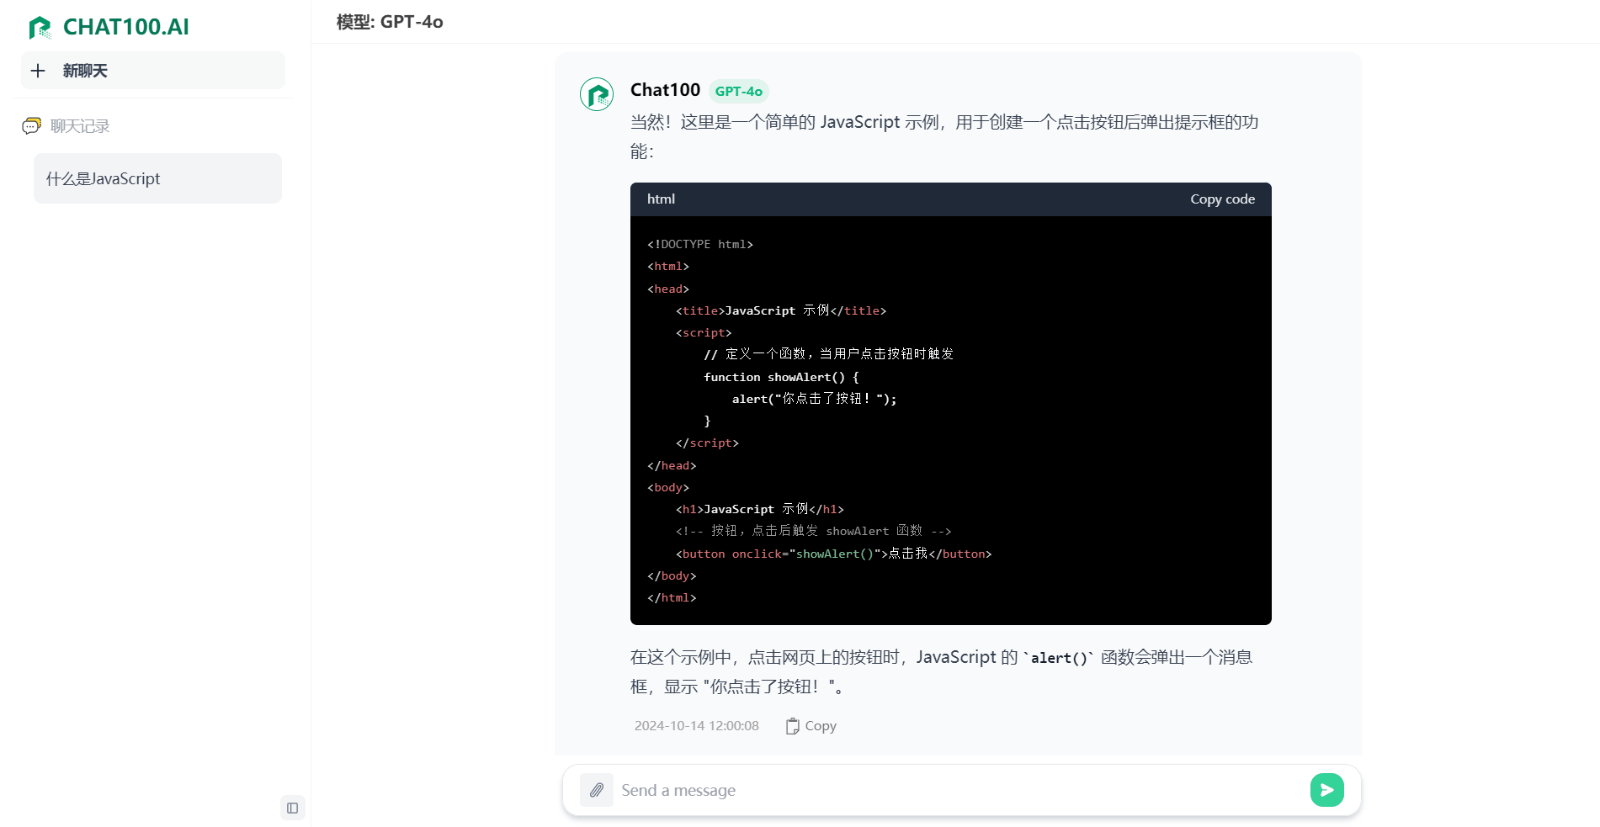Start a new chat with 新聊天 button
Screen dimensions: 1600x827
pyautogui.click(x=153, y=71)
